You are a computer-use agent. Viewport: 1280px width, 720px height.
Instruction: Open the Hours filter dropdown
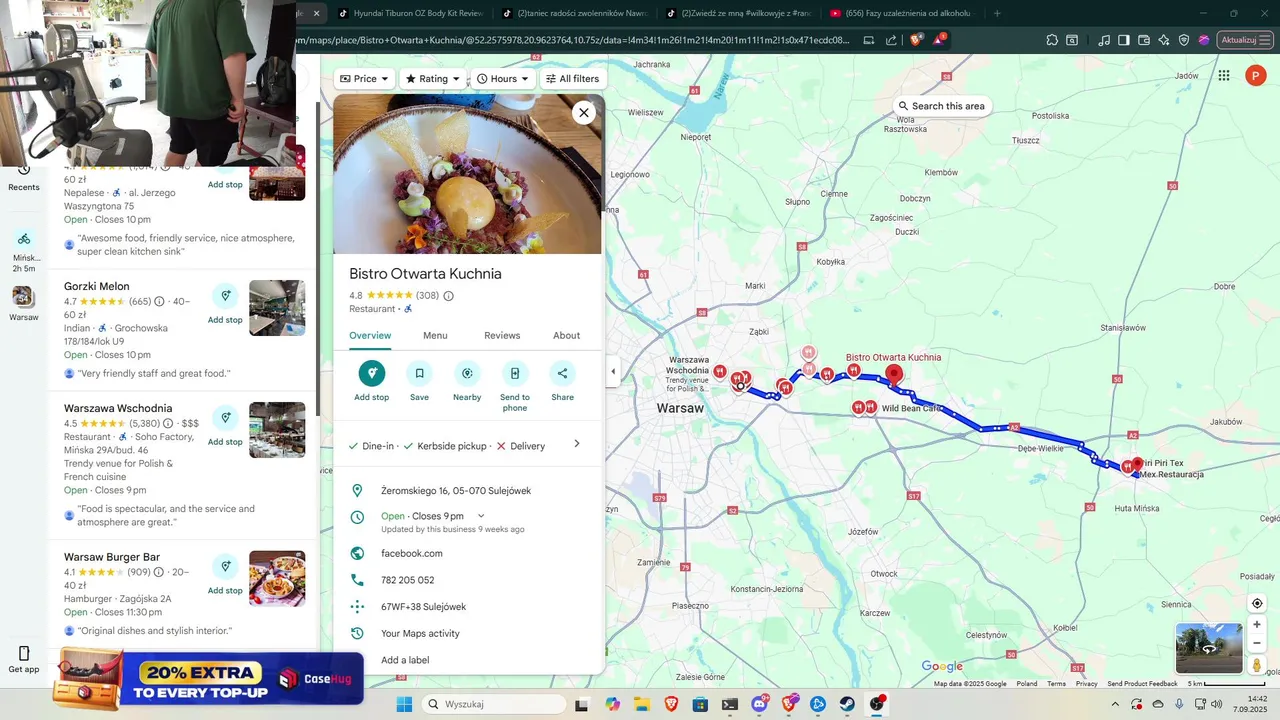coord(502,79)
